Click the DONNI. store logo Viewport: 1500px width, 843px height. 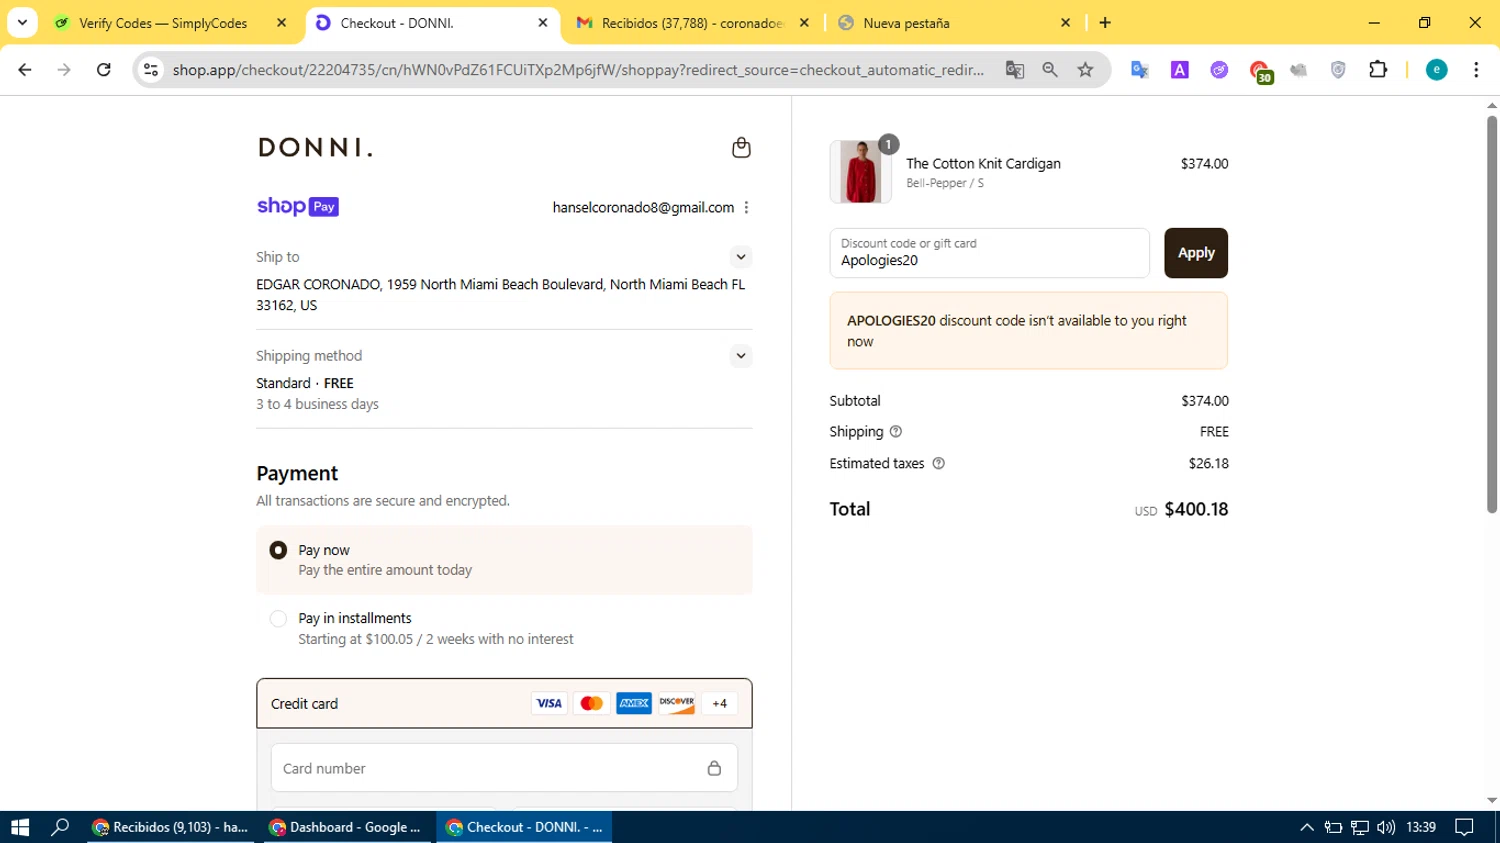pyautogui.click(x=315, y=148)
